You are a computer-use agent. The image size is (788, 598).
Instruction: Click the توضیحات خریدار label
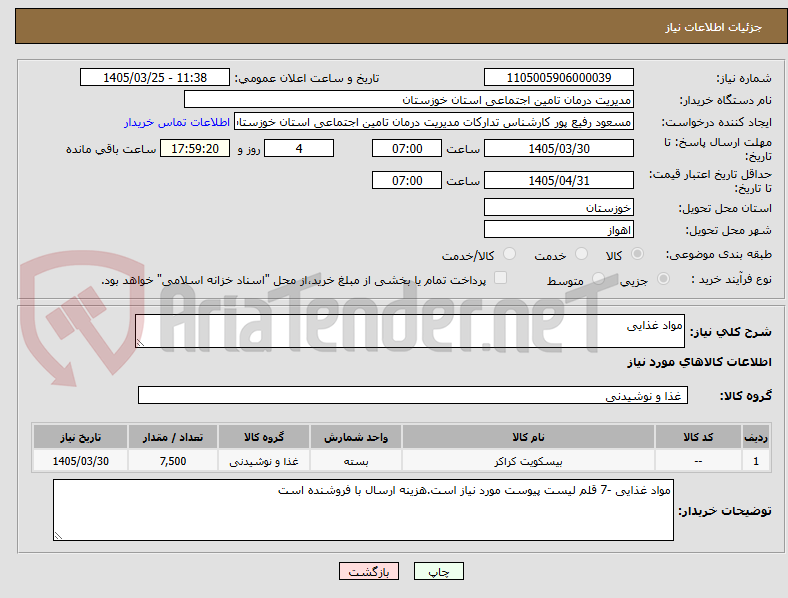pos(725,511)
